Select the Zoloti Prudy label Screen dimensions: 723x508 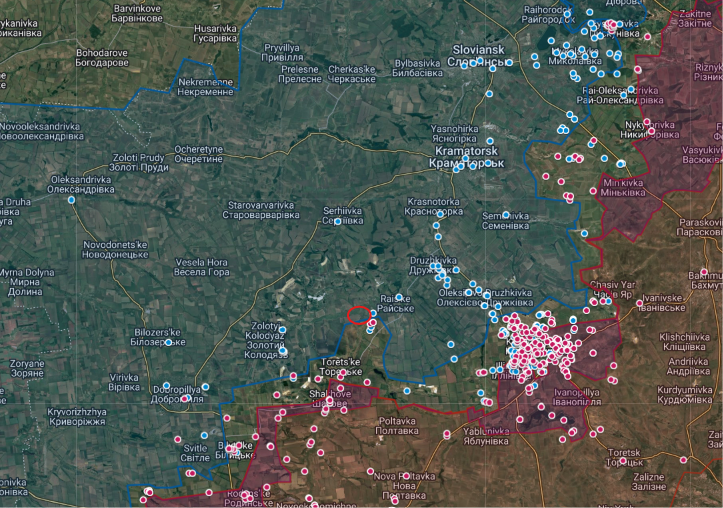(x=140, y=162)
